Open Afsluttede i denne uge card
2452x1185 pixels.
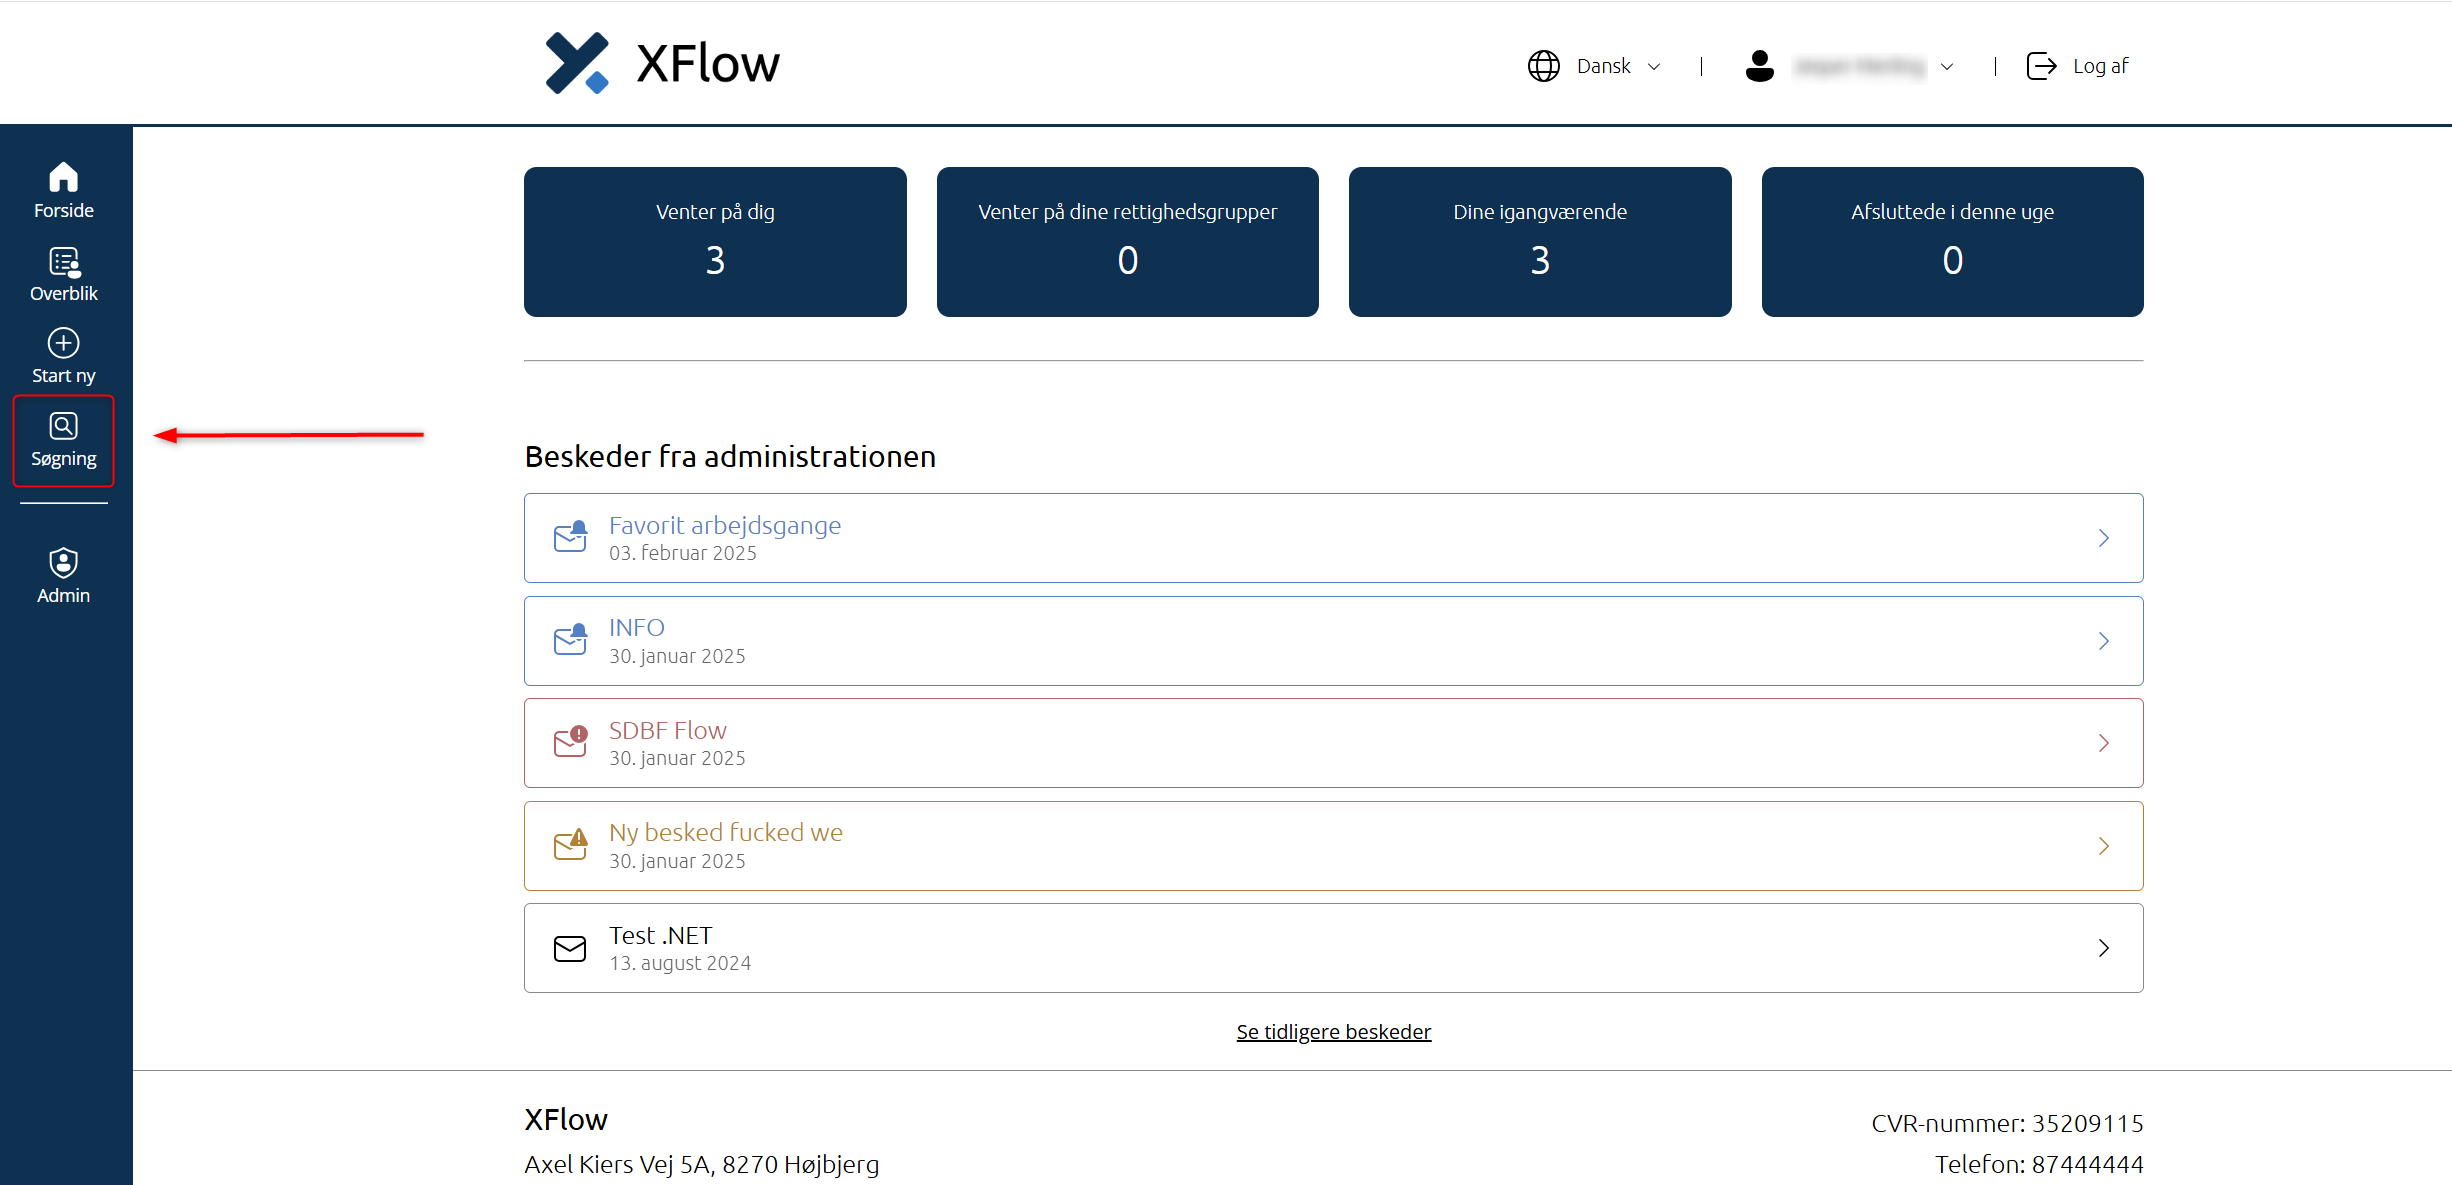point(1952,242)
